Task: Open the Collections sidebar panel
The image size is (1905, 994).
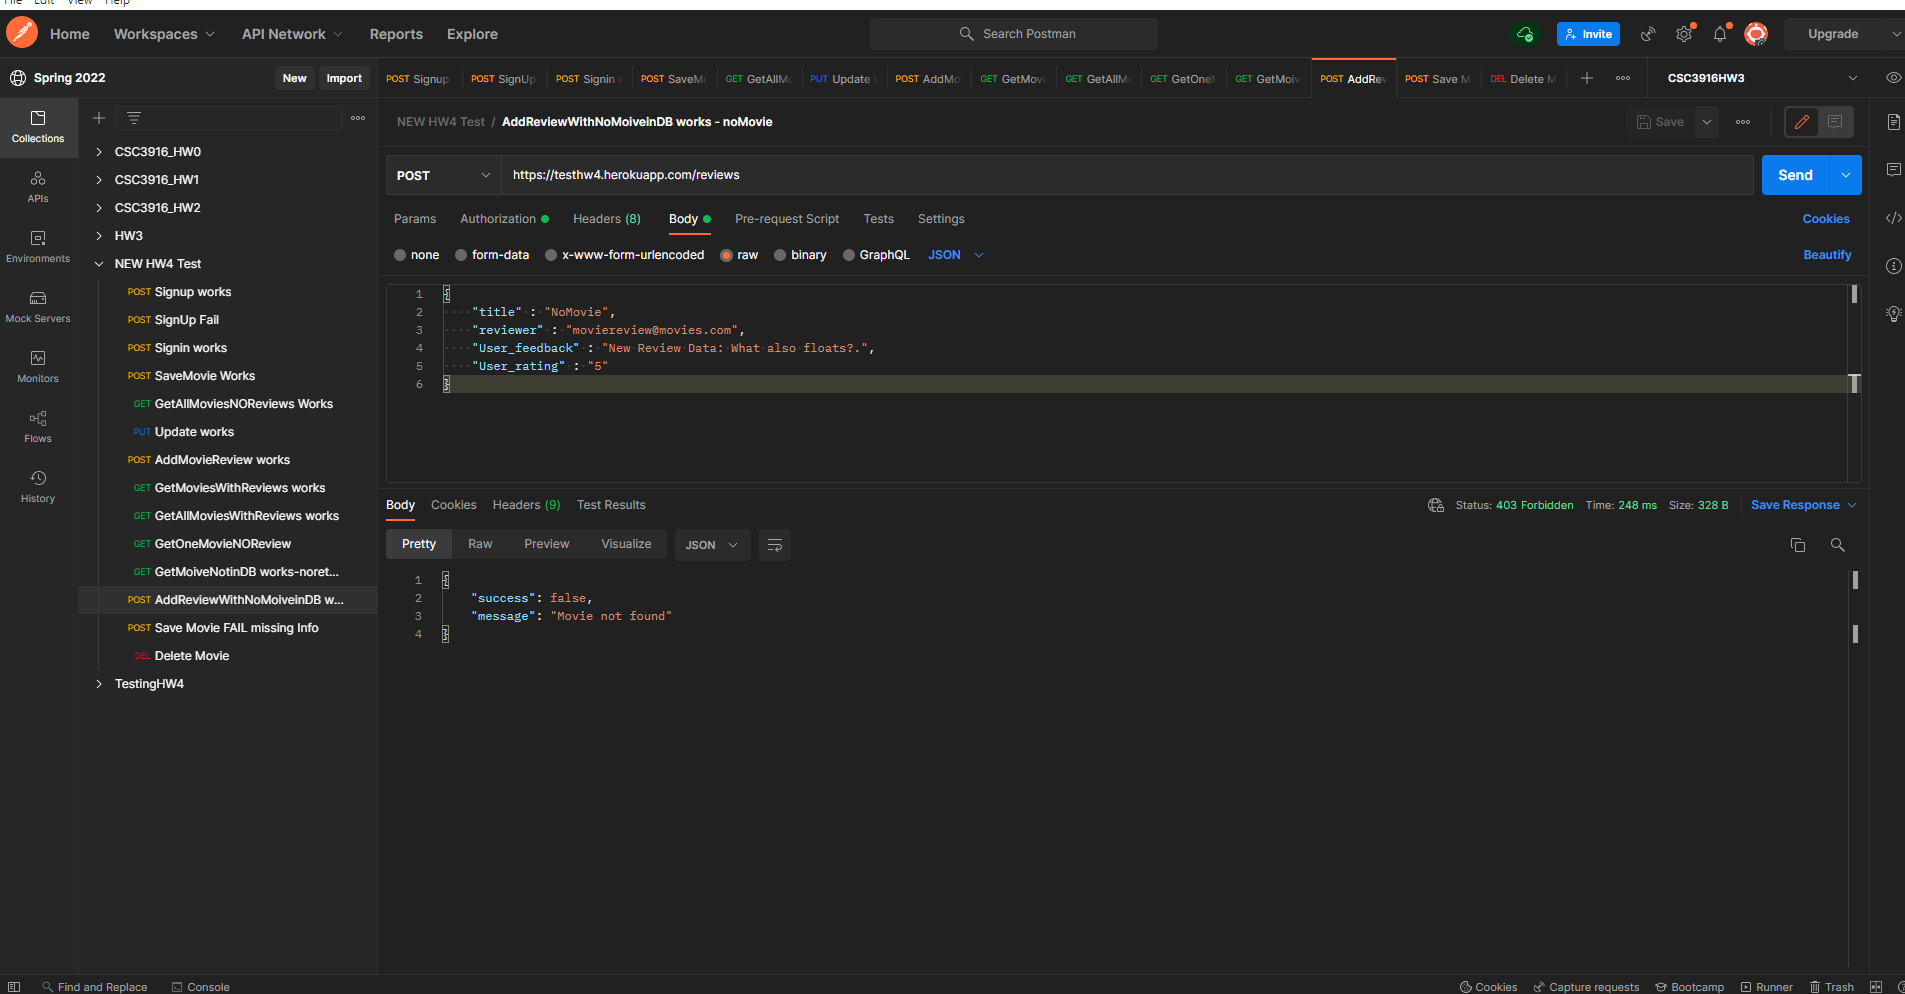Action: (x=37, y=127)
